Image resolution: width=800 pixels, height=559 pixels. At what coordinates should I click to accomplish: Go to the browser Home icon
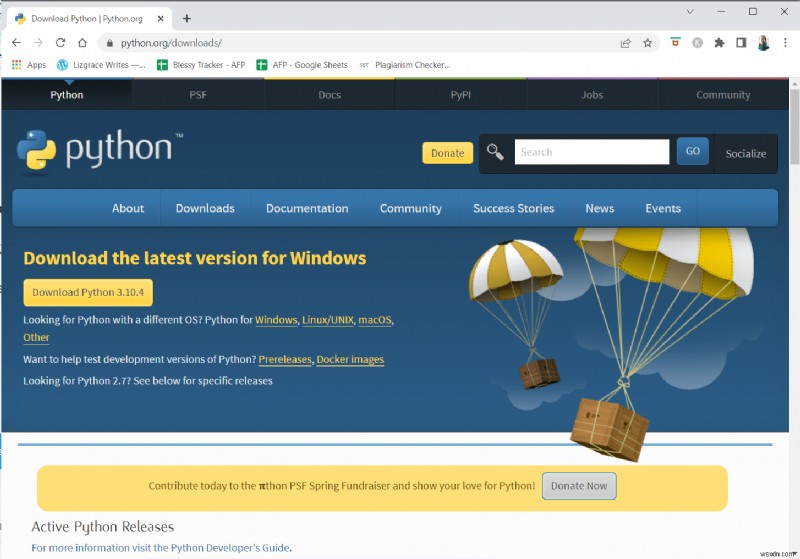(82, 43)
